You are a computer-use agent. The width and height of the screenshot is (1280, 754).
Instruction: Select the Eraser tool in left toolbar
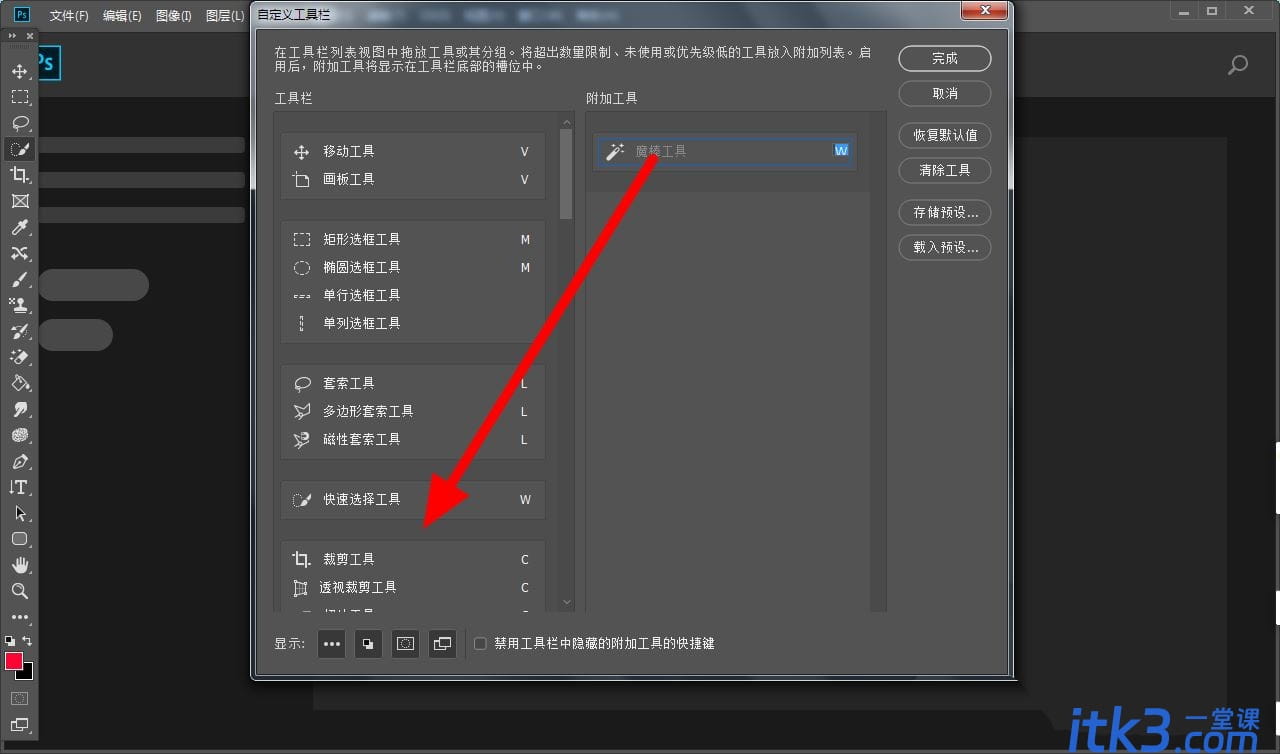[x=19, y=357]
